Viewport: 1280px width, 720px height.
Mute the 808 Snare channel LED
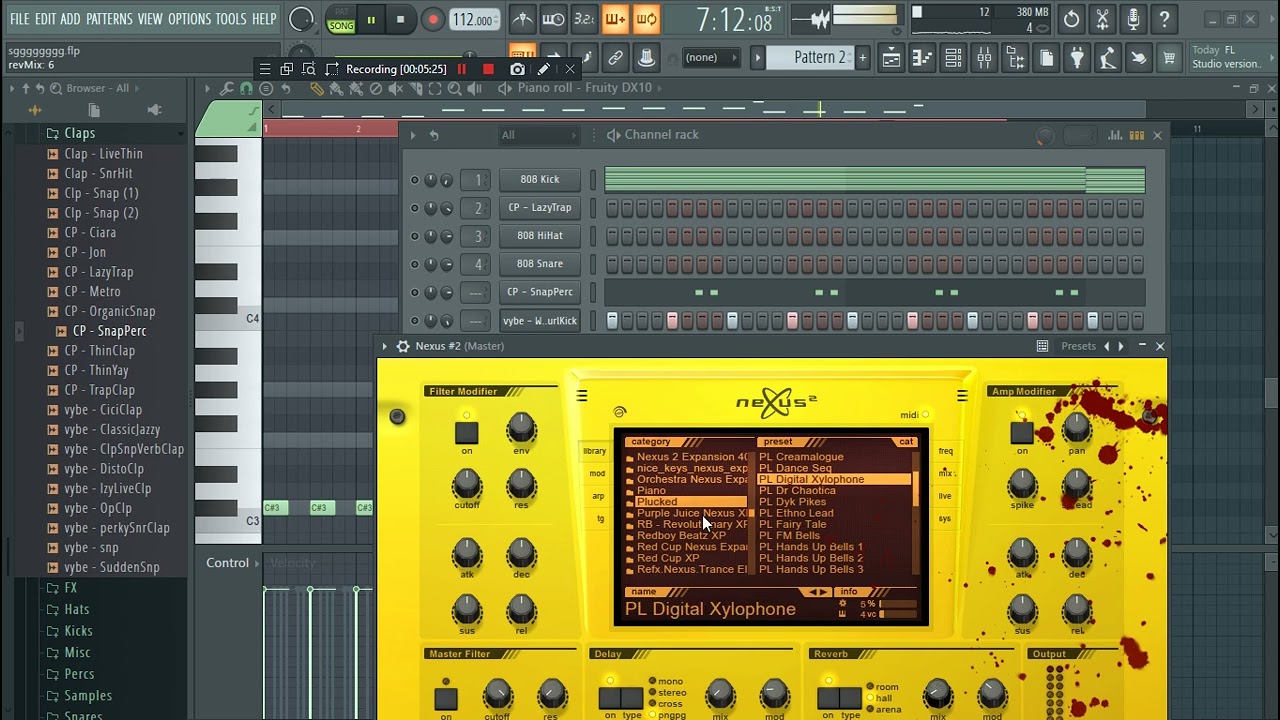tap(414, 264)
